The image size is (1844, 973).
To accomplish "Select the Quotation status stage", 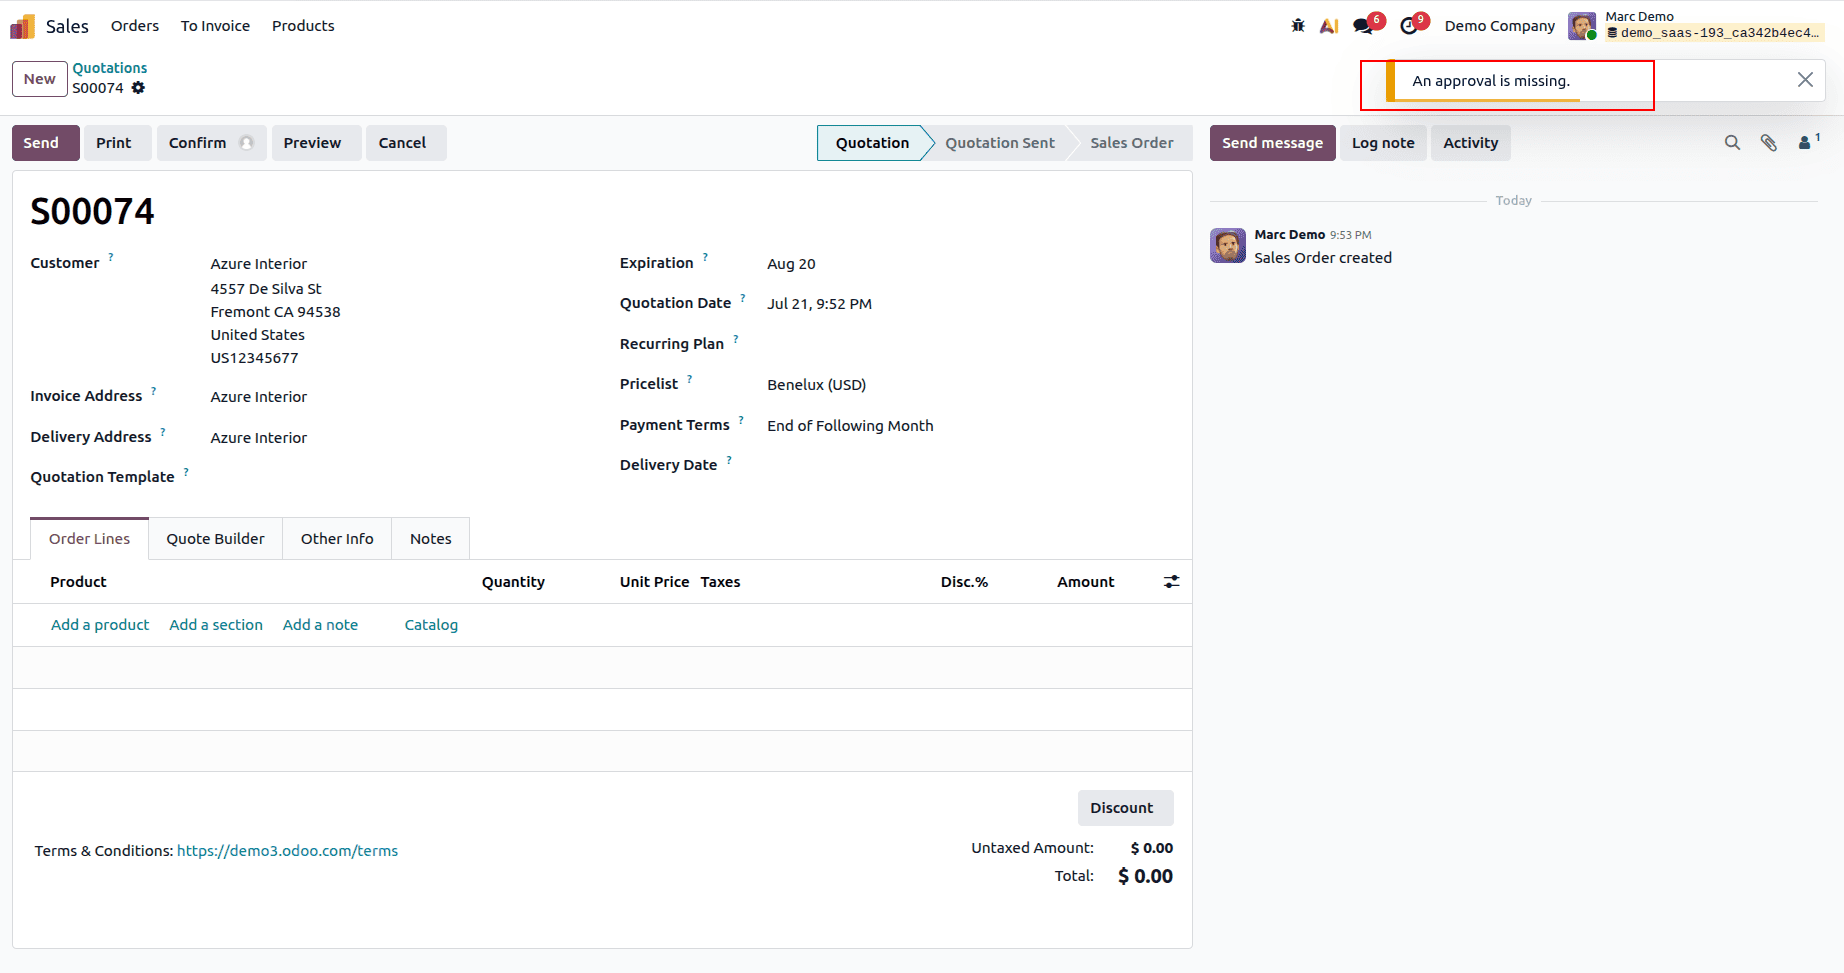I will (x=872, y=143).
